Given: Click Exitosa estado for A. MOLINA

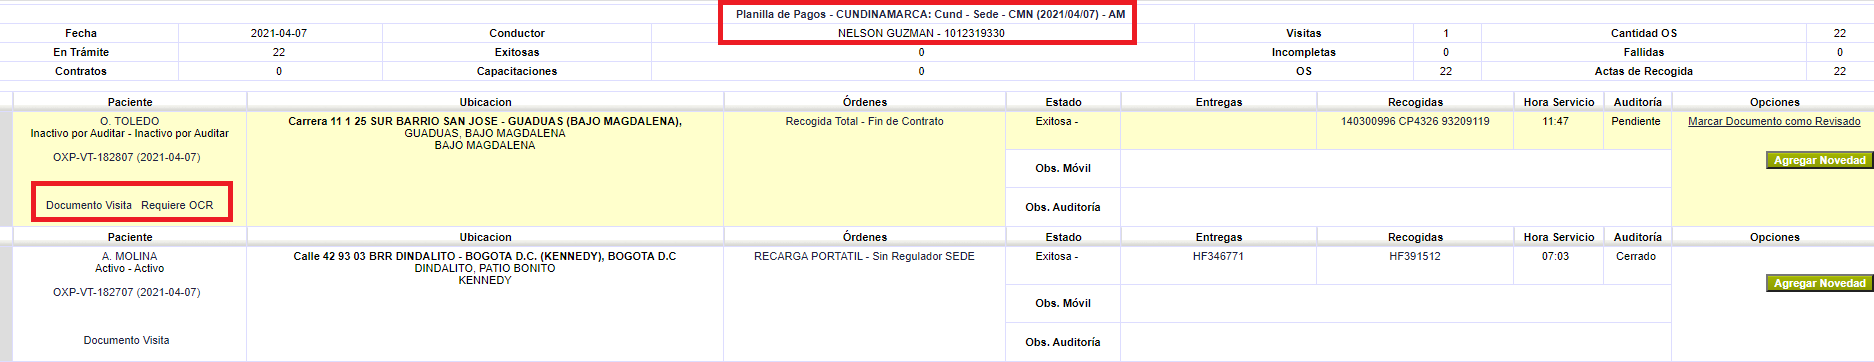Looking at the screenshot, I should [1056, 256].
